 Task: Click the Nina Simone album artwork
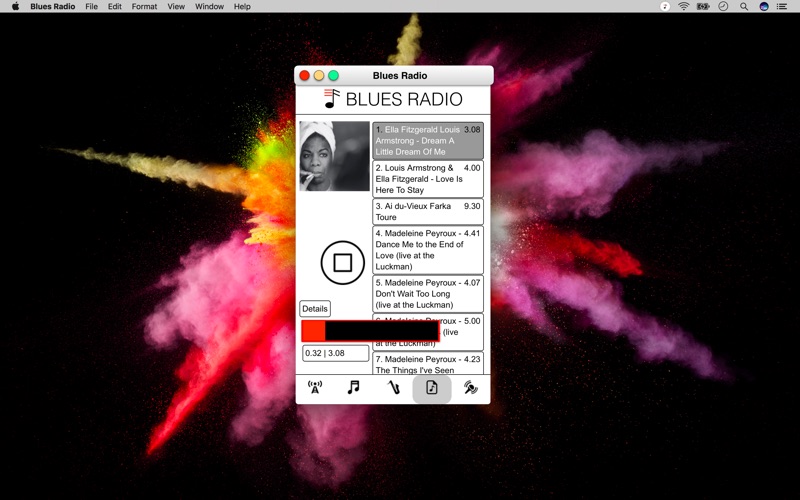(334, 156)
